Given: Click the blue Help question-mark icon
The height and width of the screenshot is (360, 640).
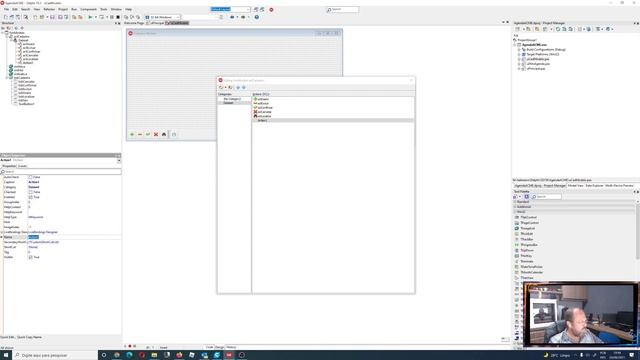Looking at the screenshot, I should pyautogui.click(x=257, y=17).
